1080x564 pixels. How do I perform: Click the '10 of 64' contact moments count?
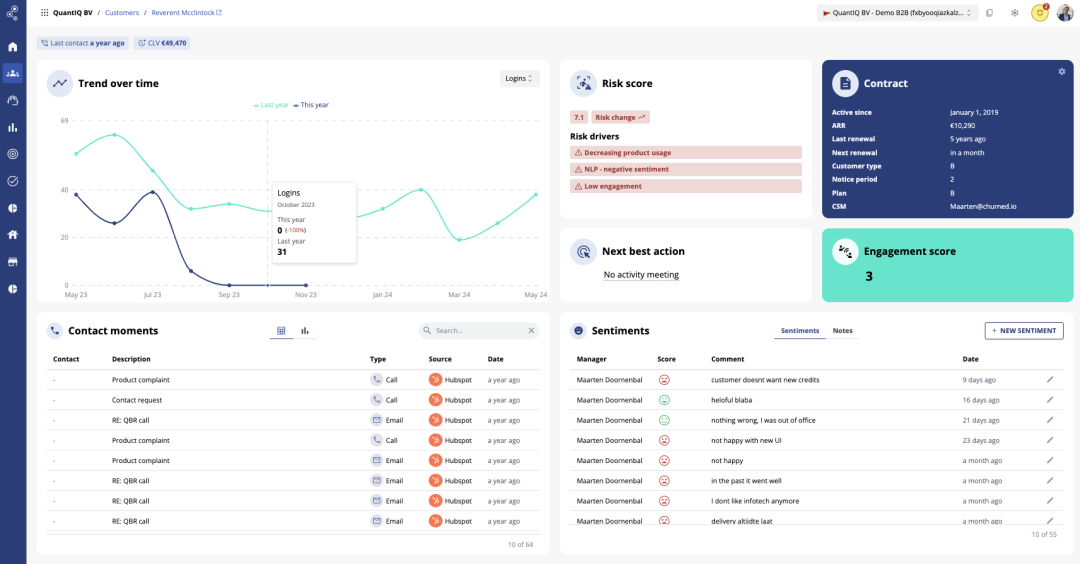pos(520,545)
